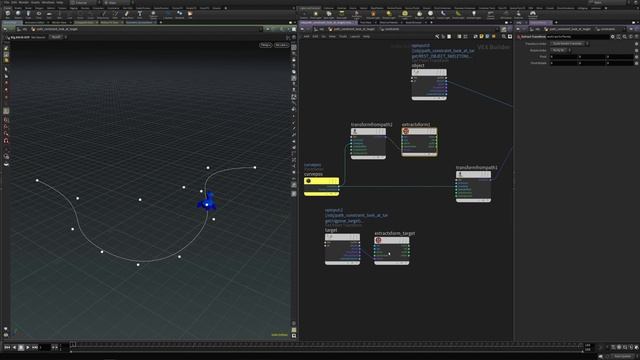The image size is (640, 360).
Task: Select the blue character object in viewport
Action: coord(207,202)
